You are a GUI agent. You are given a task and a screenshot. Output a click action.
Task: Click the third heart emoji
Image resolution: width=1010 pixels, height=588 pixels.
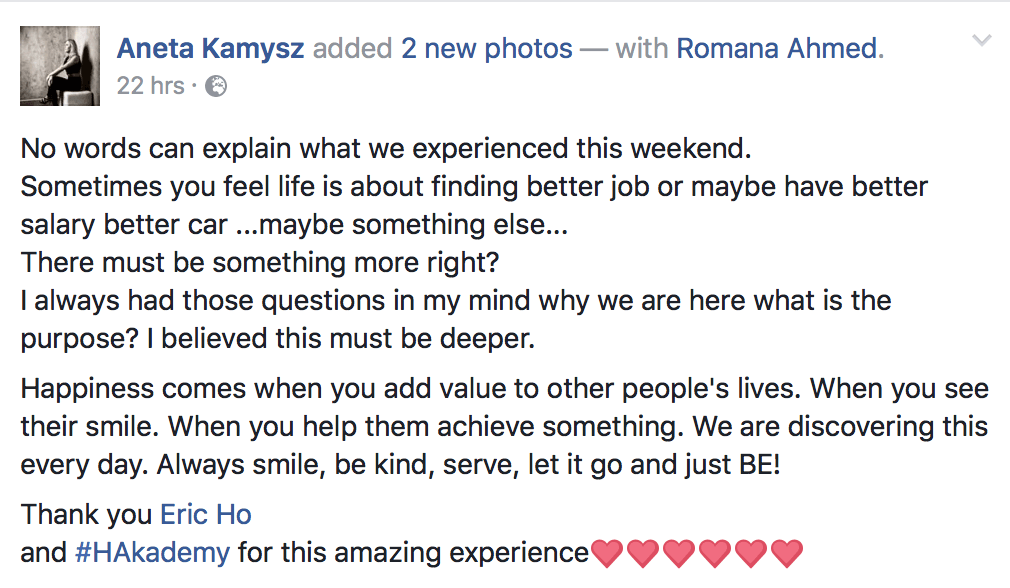(679, 552)
